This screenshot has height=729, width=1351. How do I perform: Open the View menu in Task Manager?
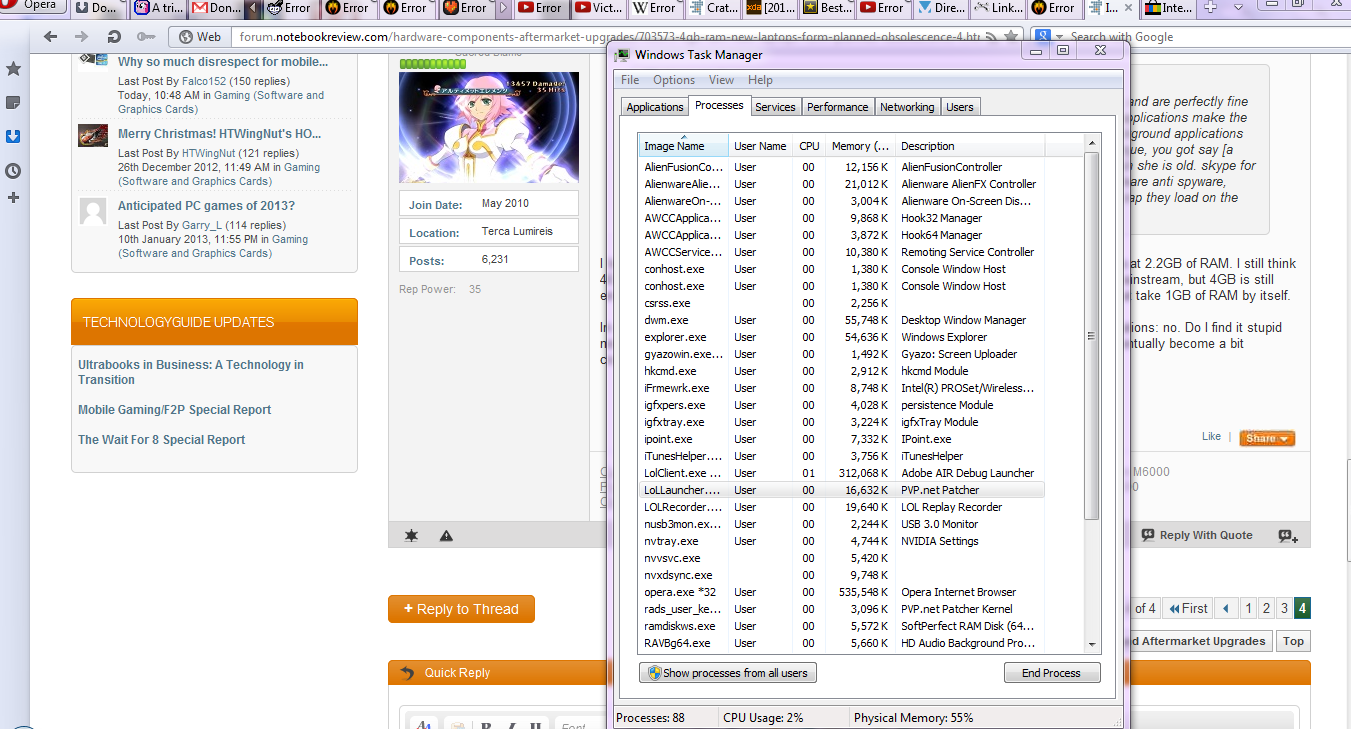tap(721, 80)
